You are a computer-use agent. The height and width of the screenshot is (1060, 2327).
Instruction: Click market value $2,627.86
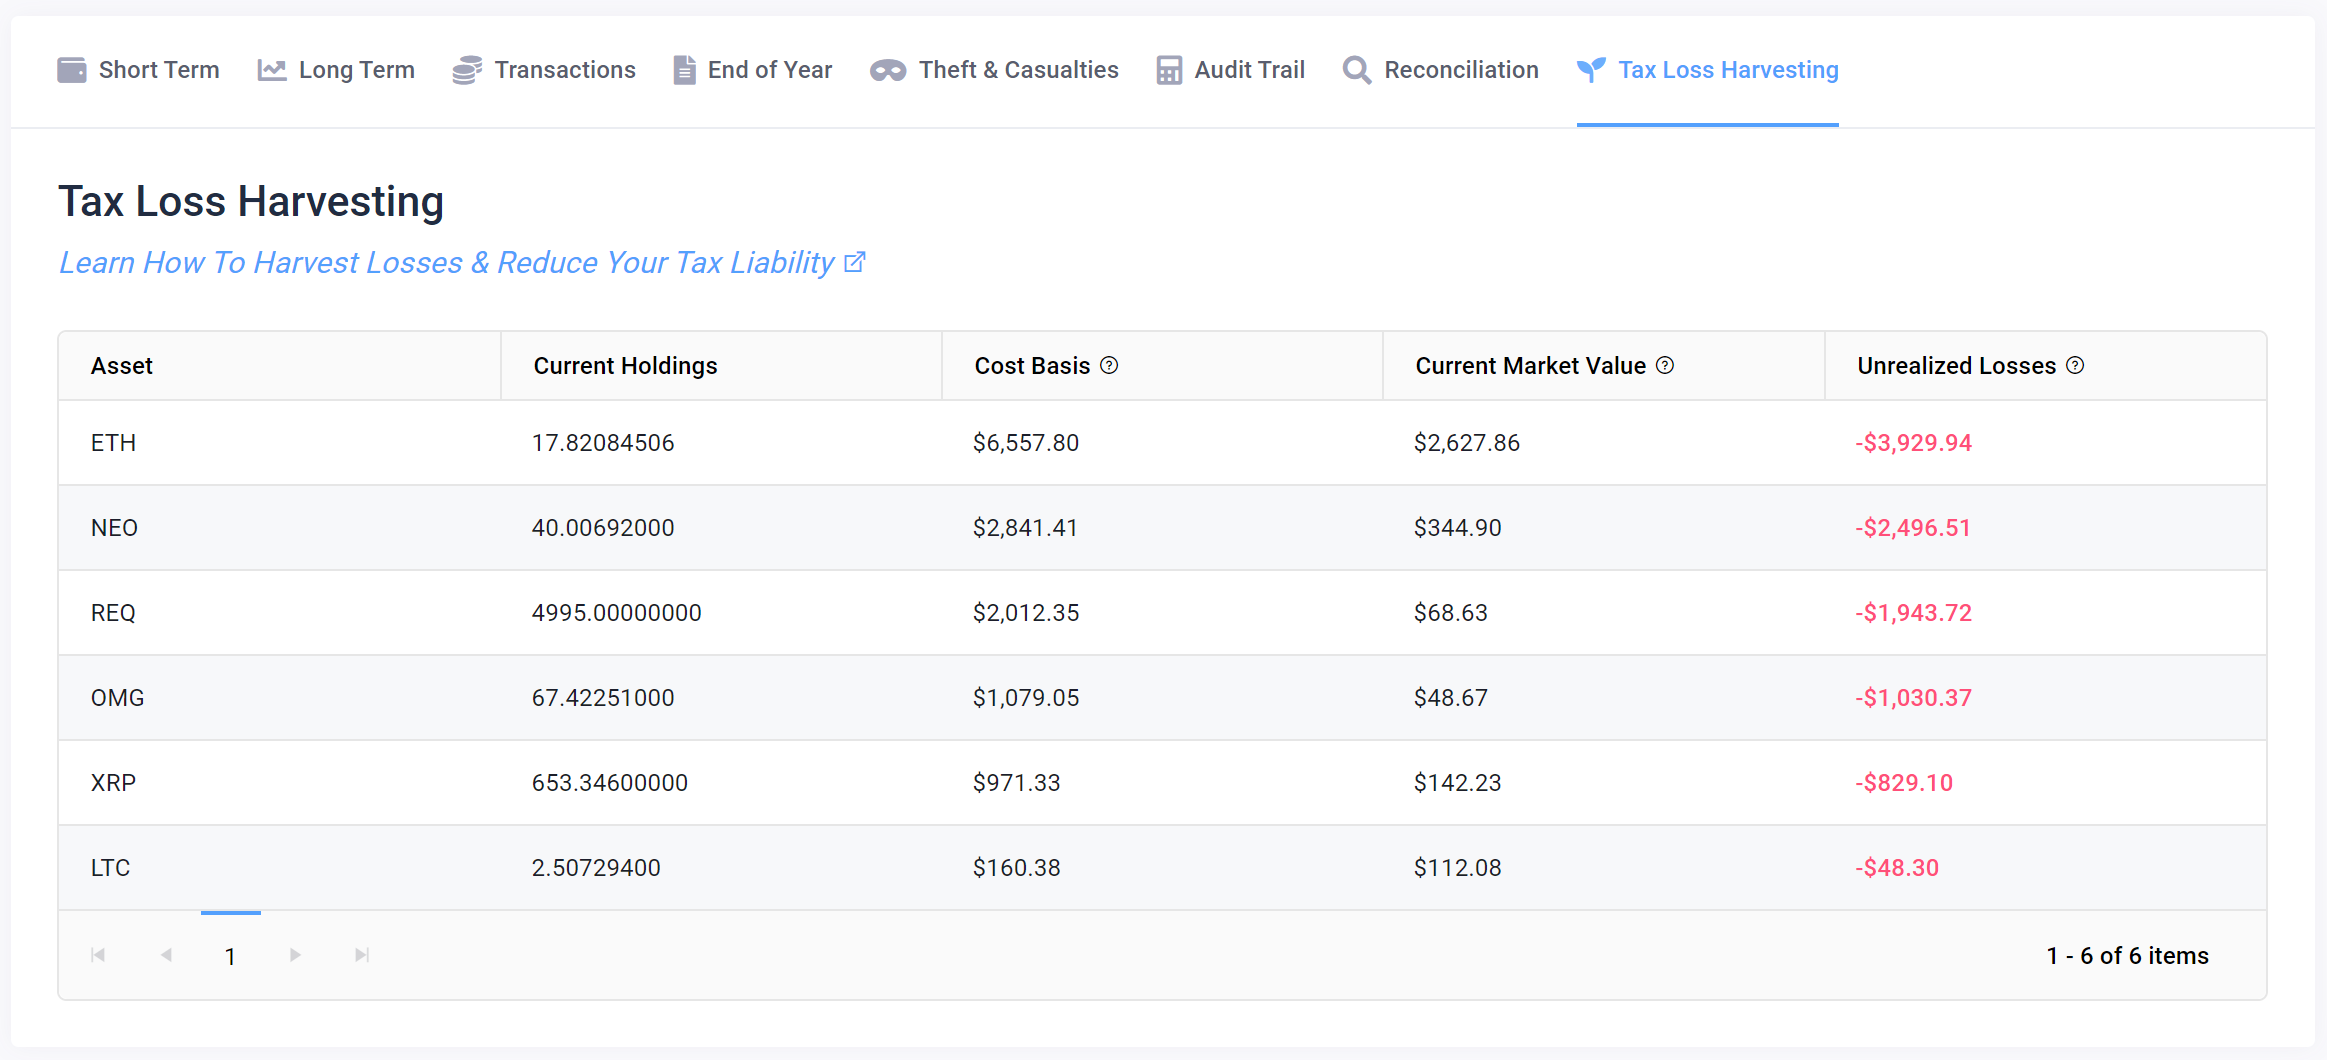coord(1467,443)
